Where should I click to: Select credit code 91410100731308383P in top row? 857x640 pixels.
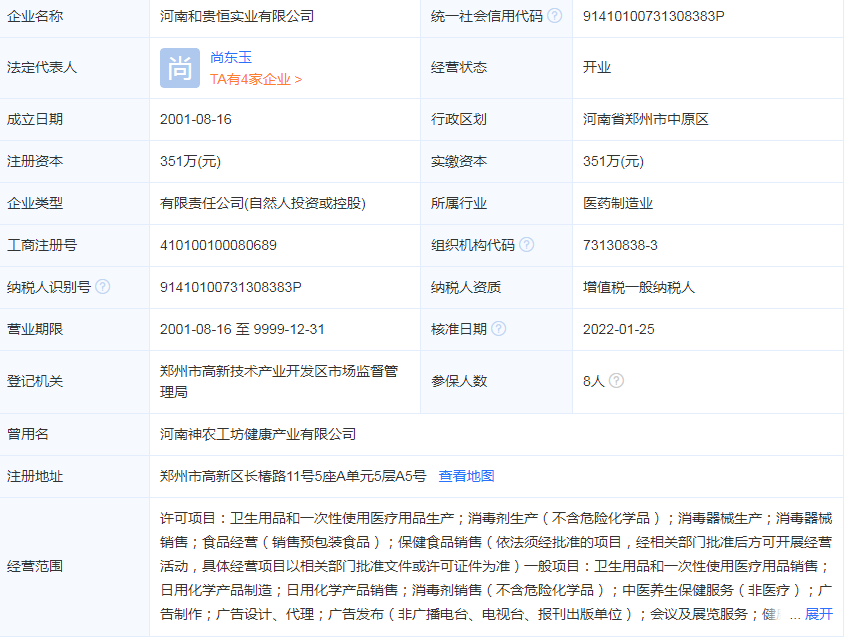tap(653, 16)
